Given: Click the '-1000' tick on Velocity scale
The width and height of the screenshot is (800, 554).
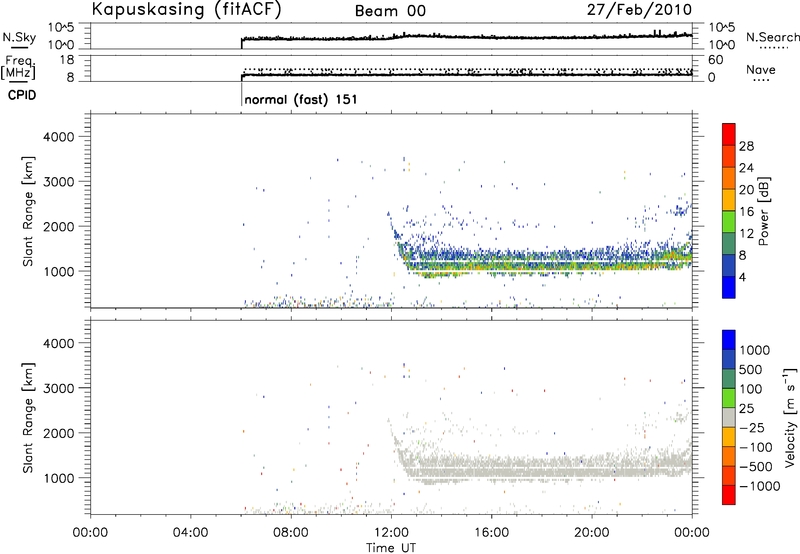Looking at the screenshot, I should (x=760, y=486).
